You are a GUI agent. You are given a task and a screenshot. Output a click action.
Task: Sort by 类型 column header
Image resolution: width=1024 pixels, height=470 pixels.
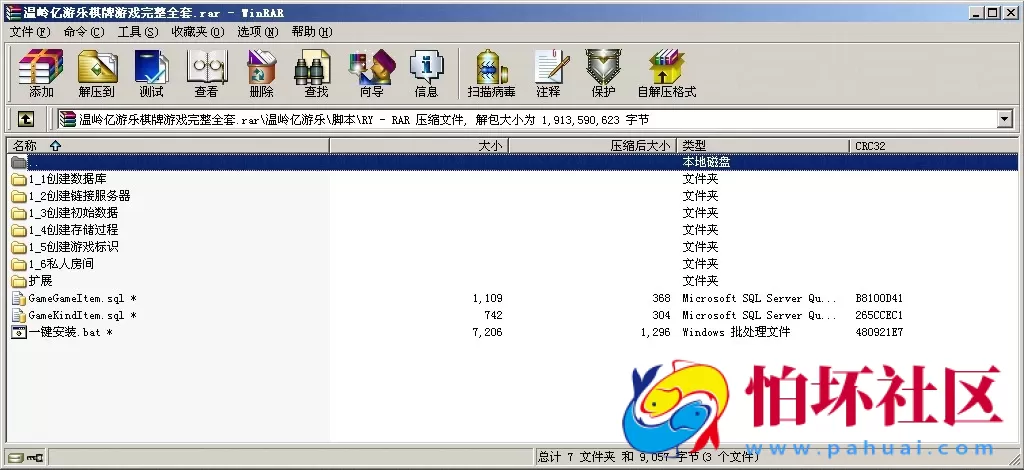[x=763, y=146]
